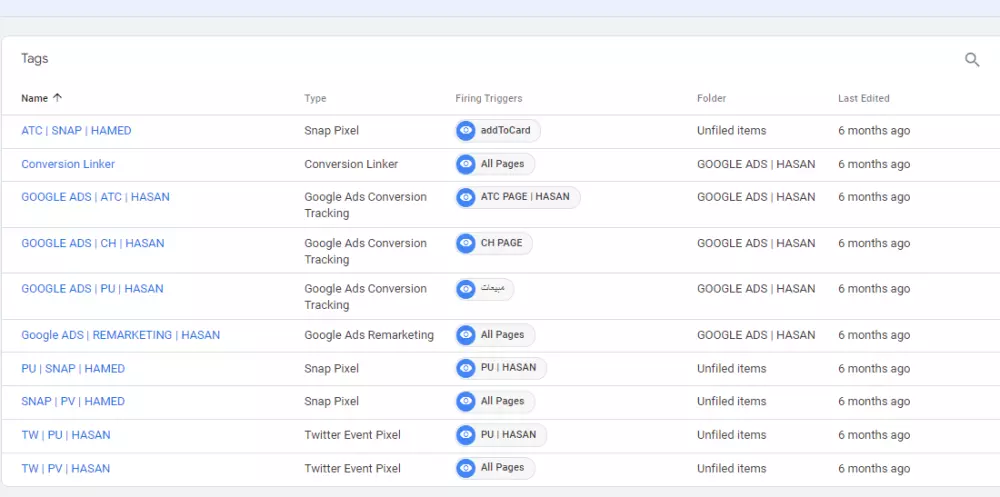Click eye icon on the Arabic-named trigger chip
Image resolution: width=1000 pixels, height=497 pixels.
point(466,289)
